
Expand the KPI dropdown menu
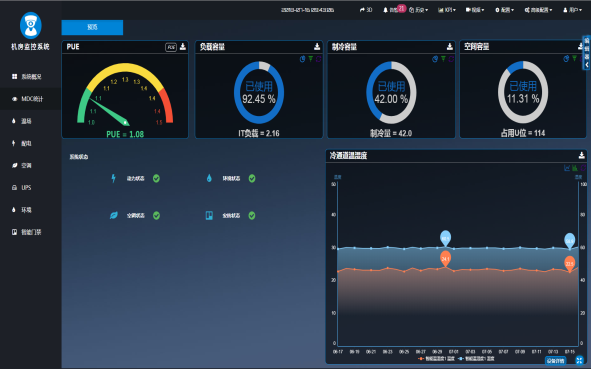[447, 10]
